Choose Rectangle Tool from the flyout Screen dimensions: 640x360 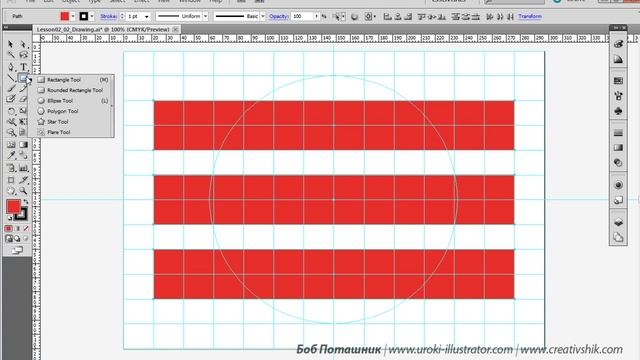[73, 80]
